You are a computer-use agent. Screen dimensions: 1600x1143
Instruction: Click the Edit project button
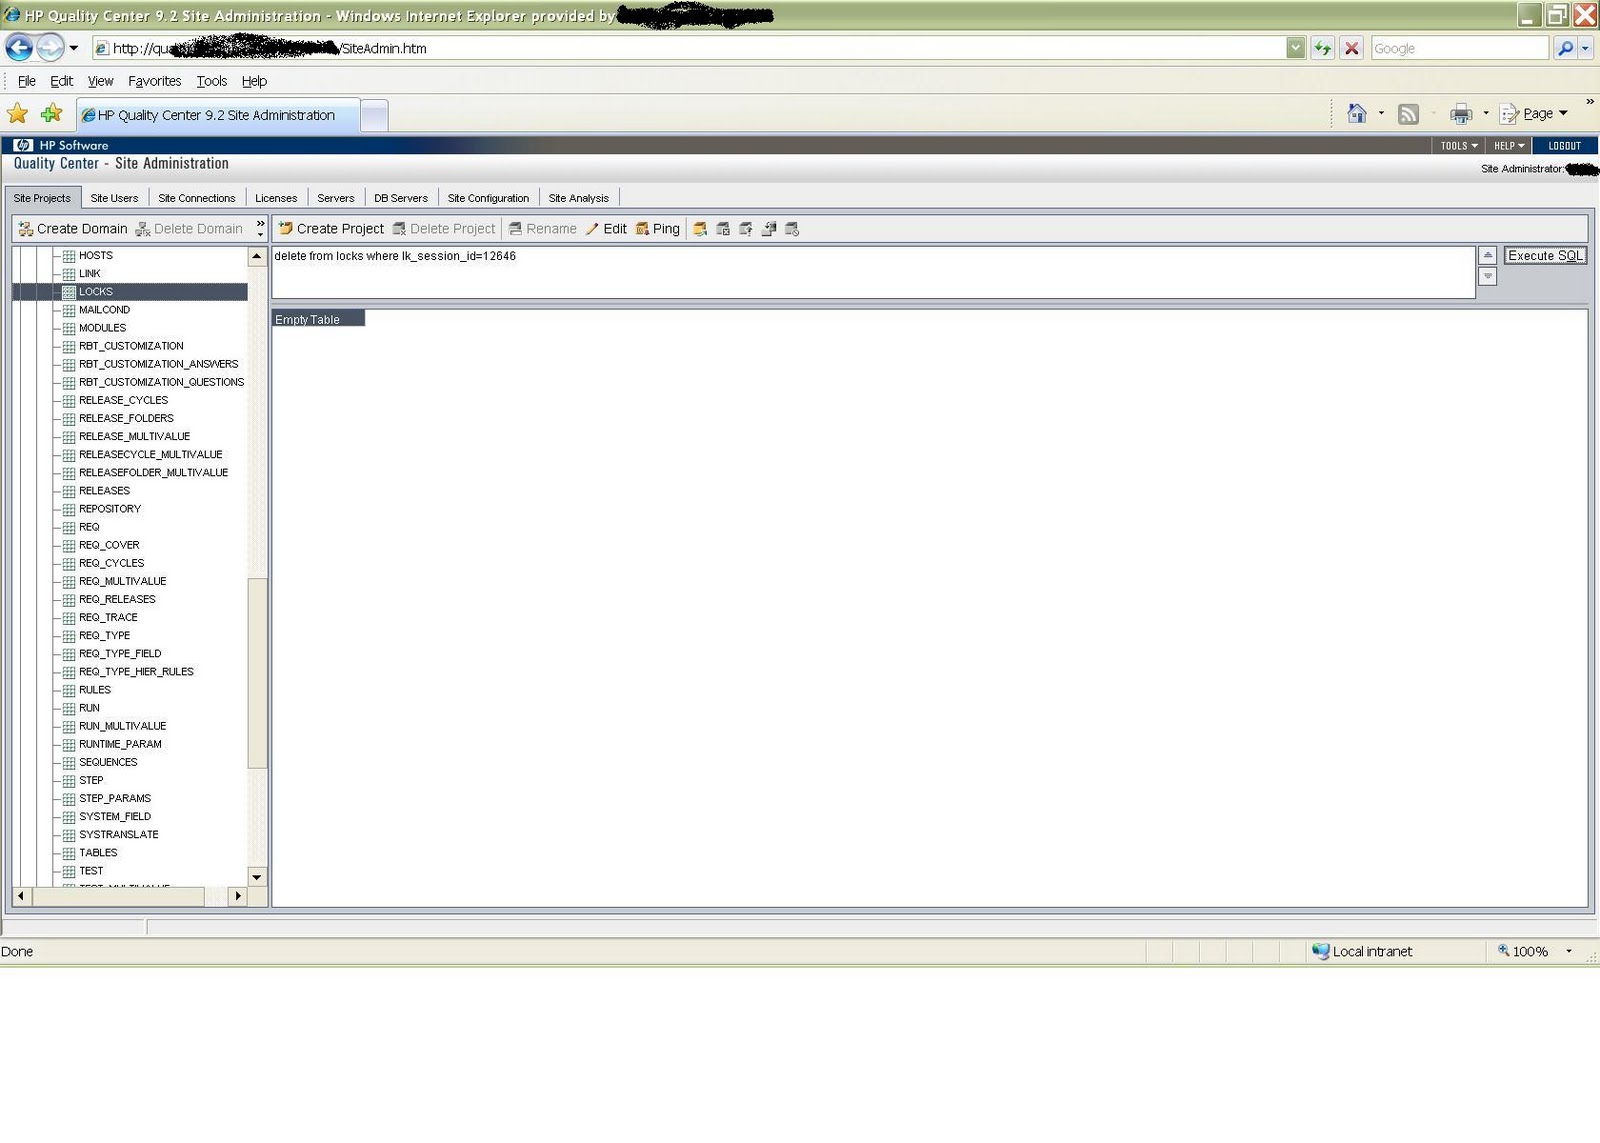coord(606,229)
